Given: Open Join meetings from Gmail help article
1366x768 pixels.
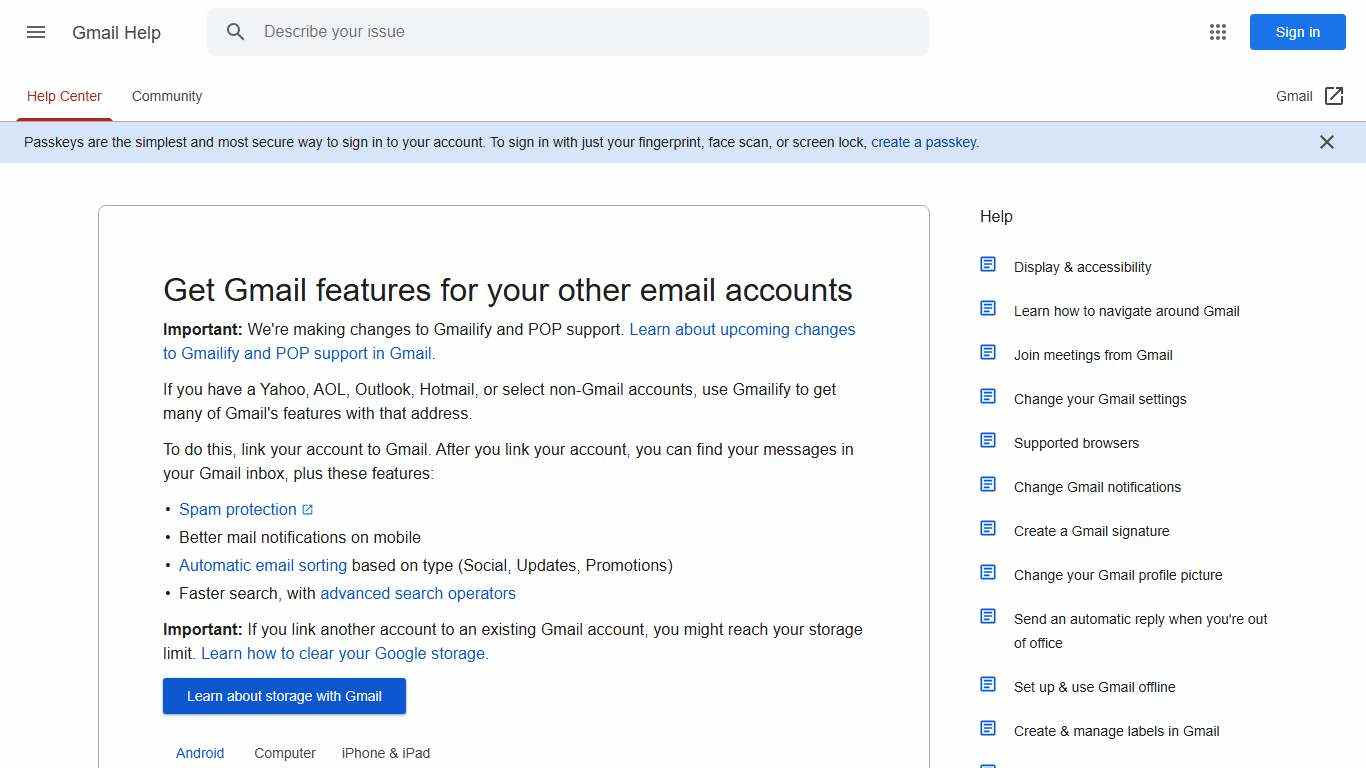Looking at the screenshot, I should pos(1093,355).
